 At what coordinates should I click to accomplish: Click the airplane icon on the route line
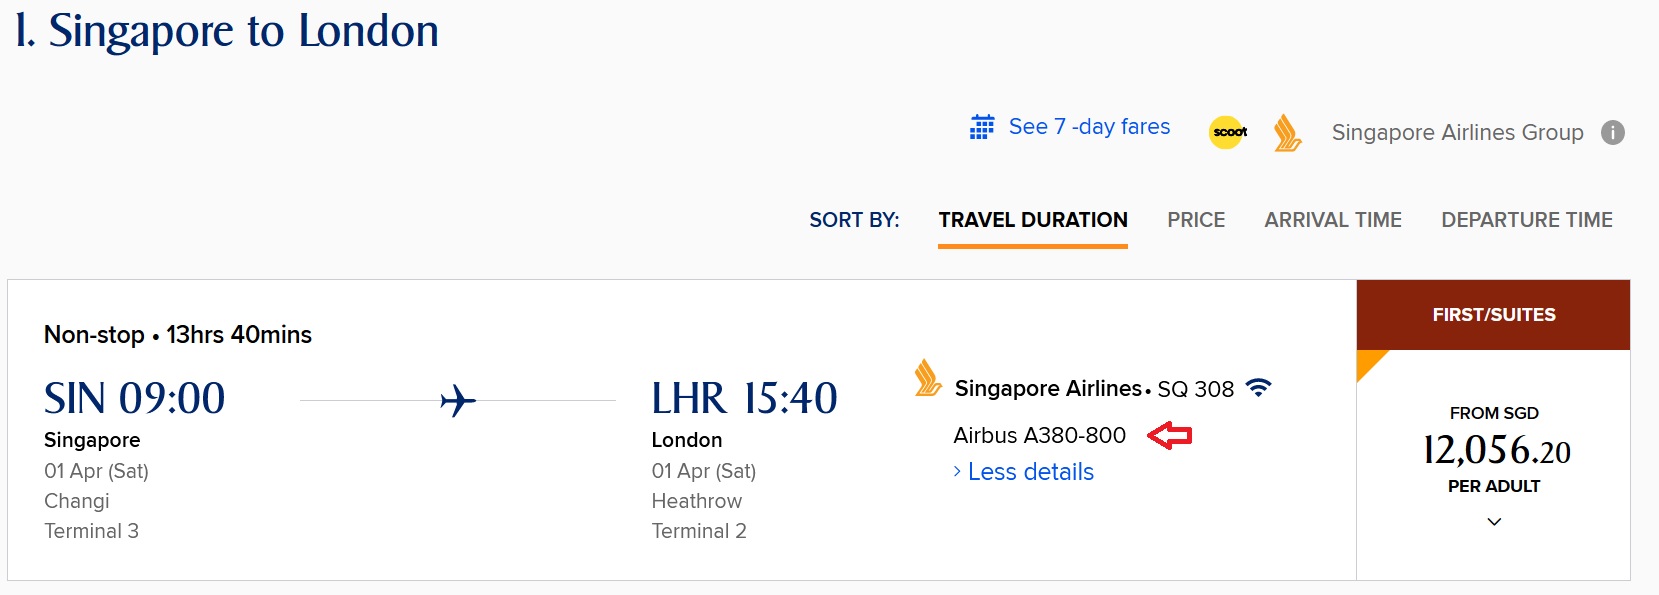[x=458, y=401]
